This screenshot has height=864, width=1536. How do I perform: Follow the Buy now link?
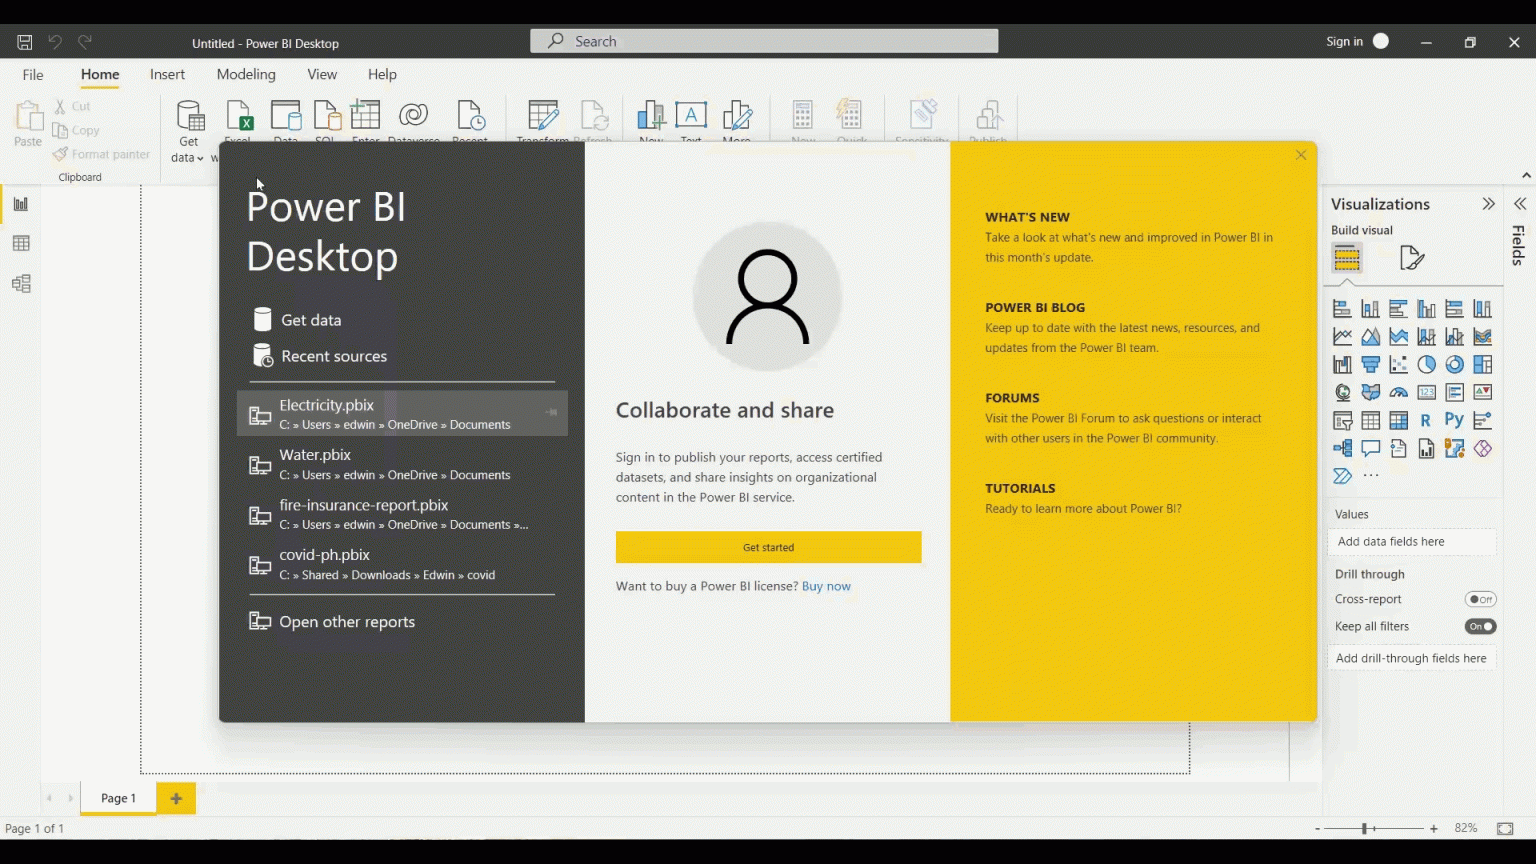pyautogui.click(x=826, y=587)
